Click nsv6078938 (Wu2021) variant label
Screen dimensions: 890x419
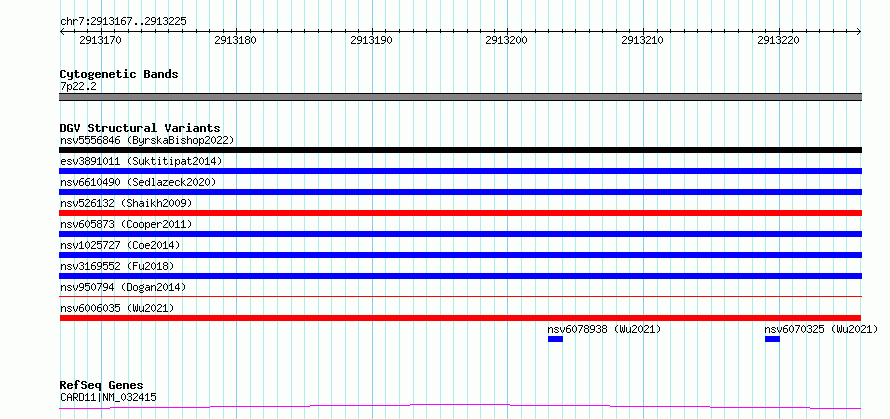click(x=604, y=329)
